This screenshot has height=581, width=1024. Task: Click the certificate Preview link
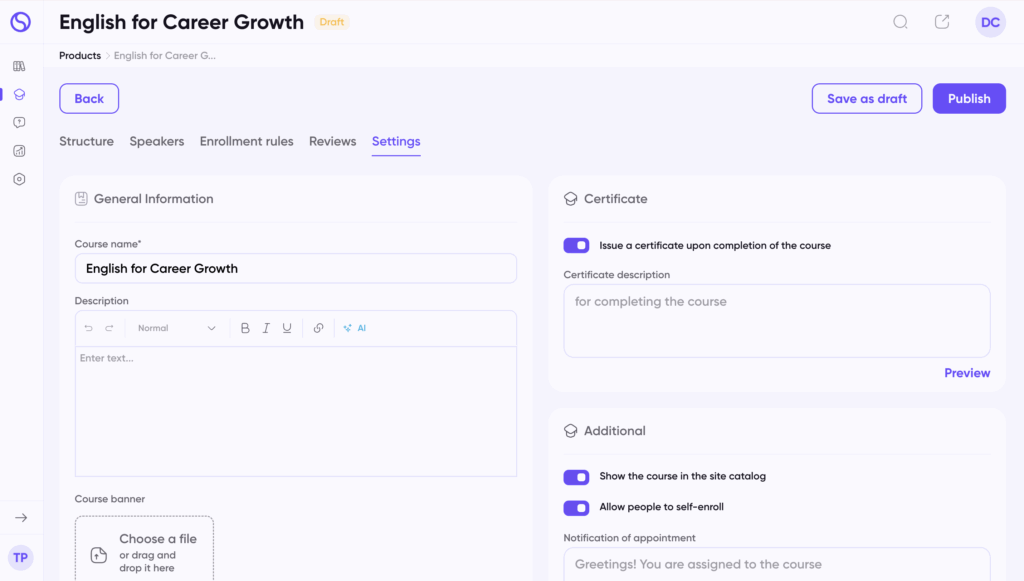967,373
